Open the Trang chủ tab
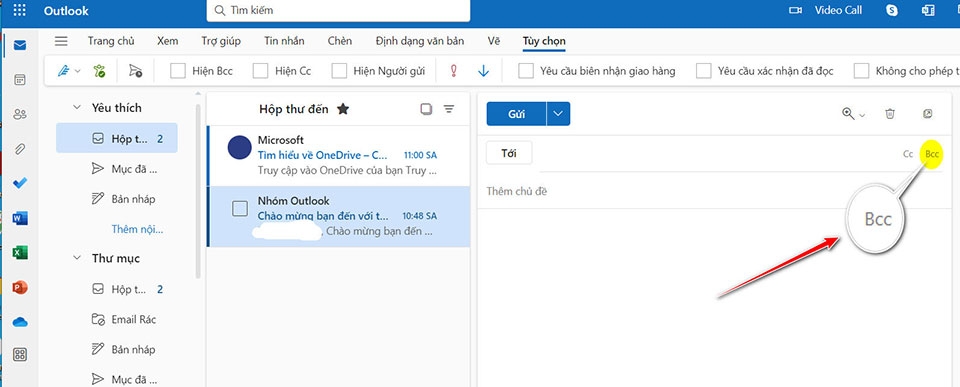The height and width of the screenshot is (387, 960). pyautogui.click(x=111, y=41)
